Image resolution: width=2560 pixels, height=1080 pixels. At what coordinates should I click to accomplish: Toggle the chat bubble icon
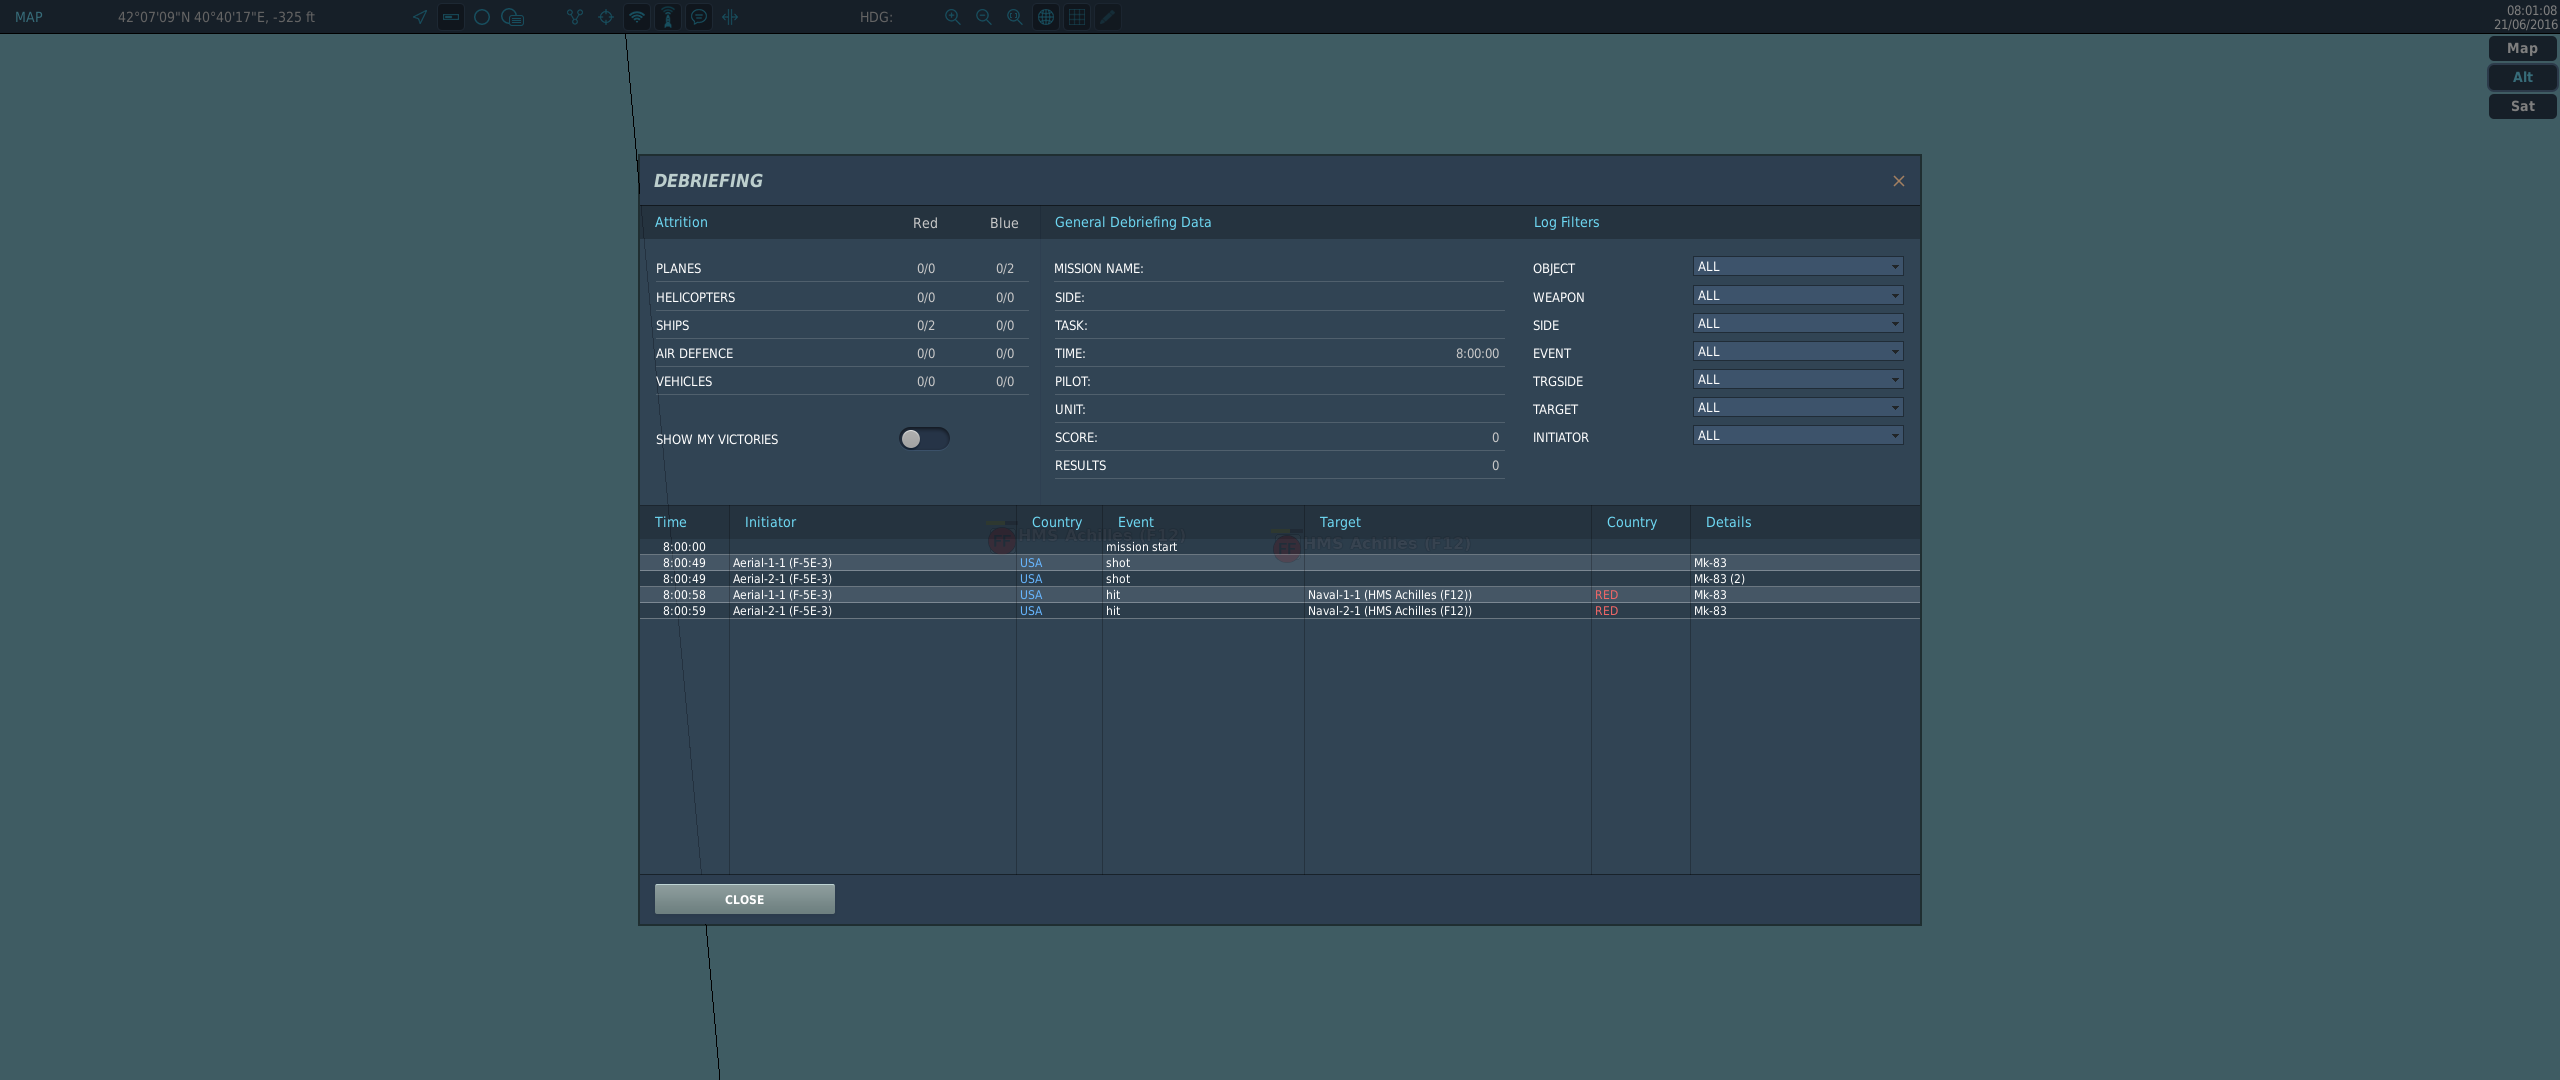[x=699, y=17]
